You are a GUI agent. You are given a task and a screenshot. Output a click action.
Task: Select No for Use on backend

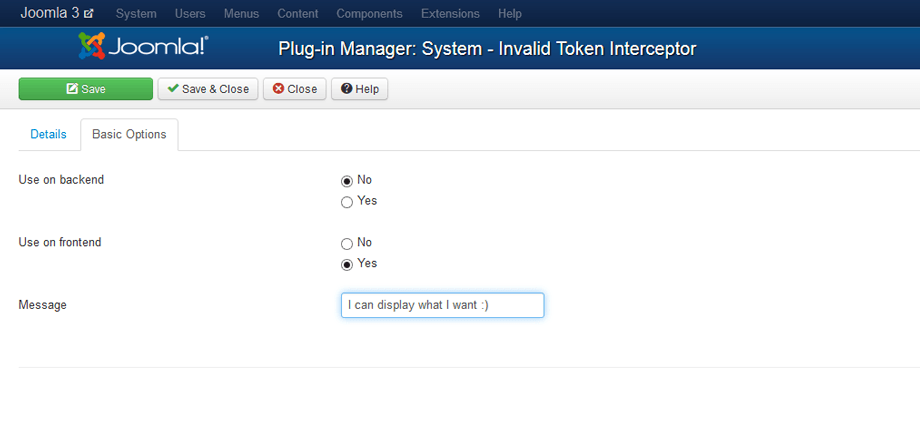(x=347, y=181)
